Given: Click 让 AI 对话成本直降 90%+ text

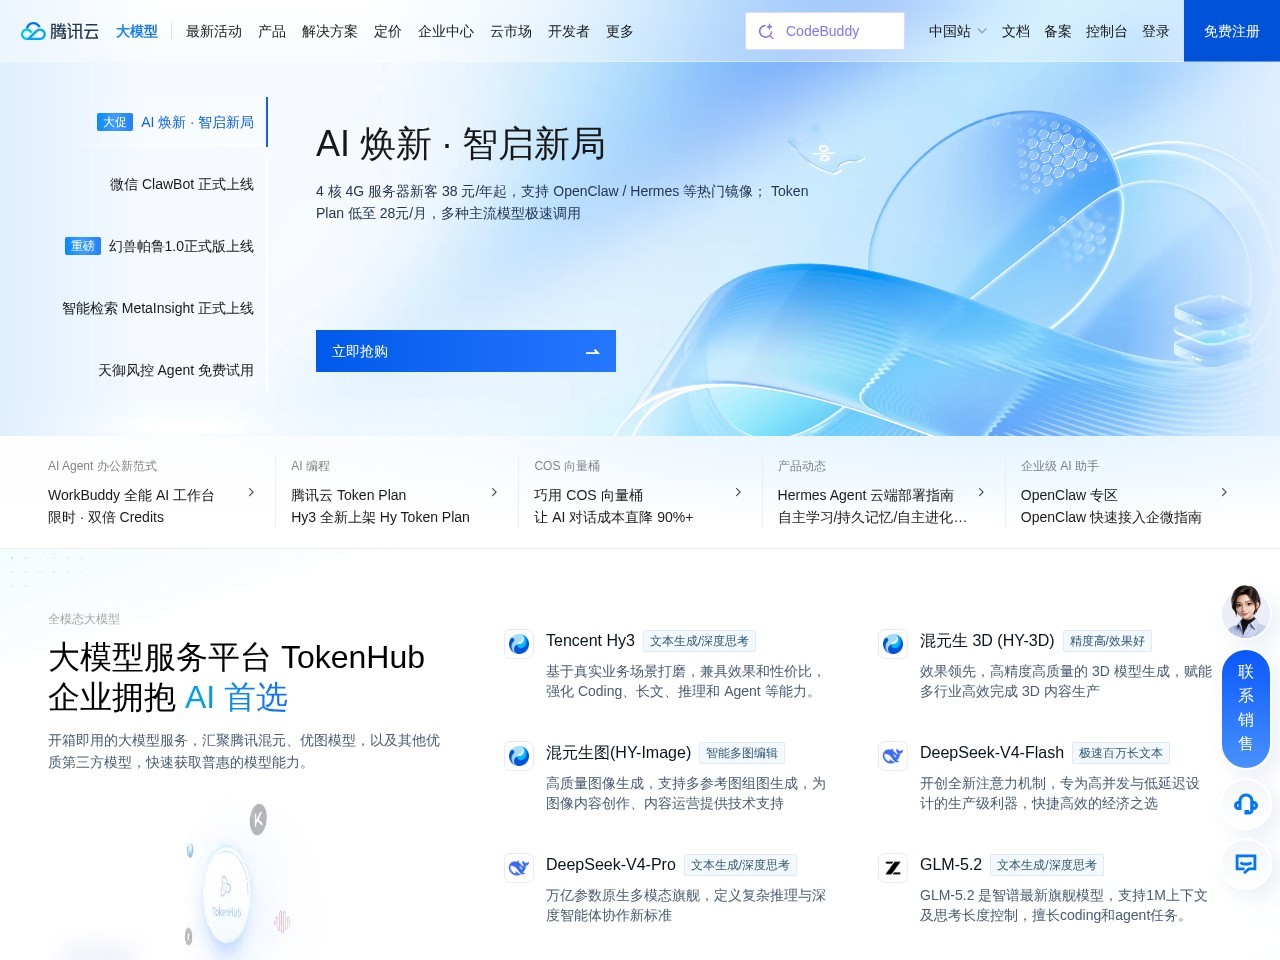Looking at the screenshot, I should [613, 517].
